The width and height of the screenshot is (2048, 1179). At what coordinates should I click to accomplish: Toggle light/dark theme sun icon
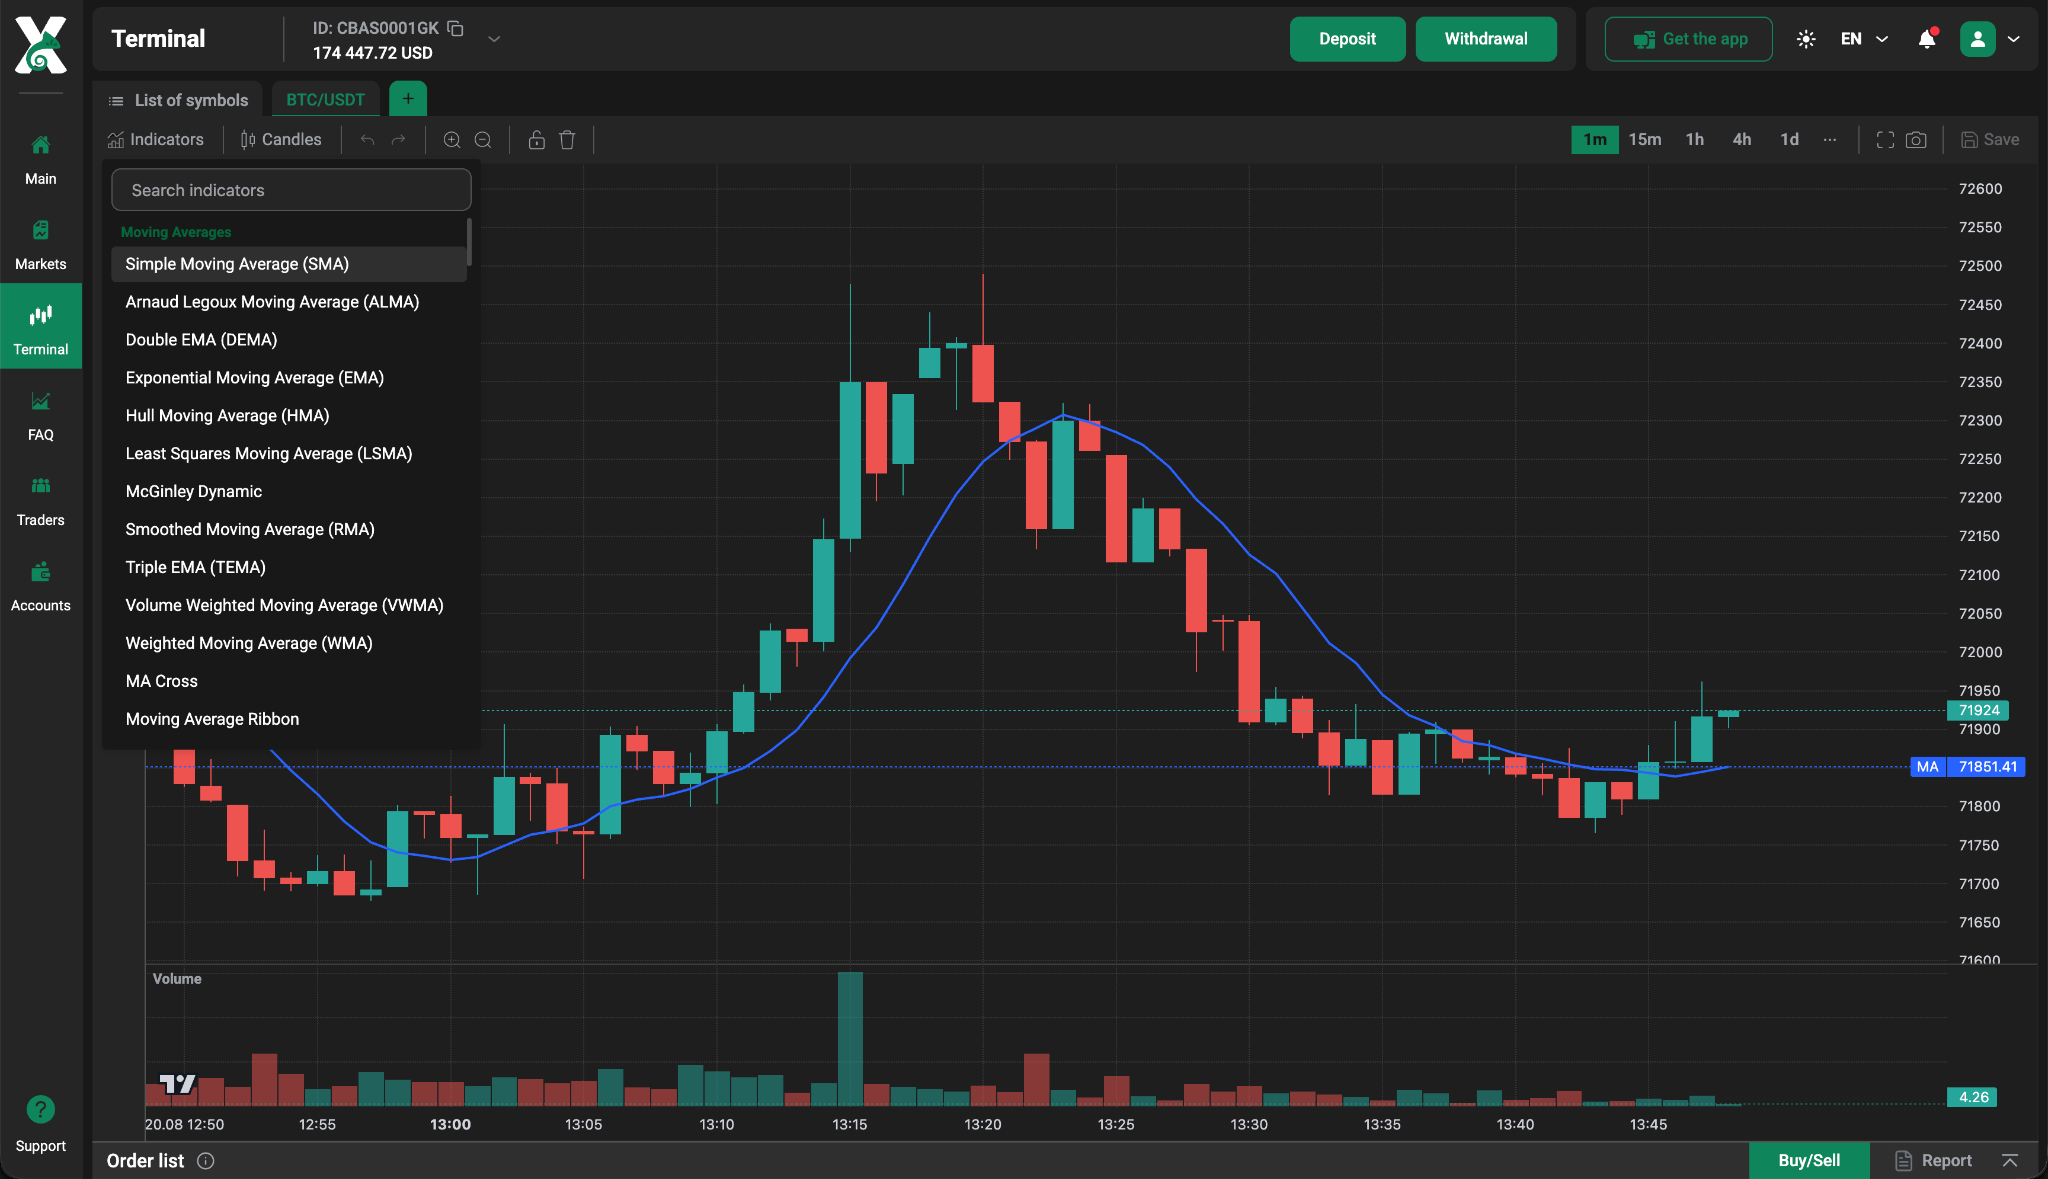(1806, 39)
